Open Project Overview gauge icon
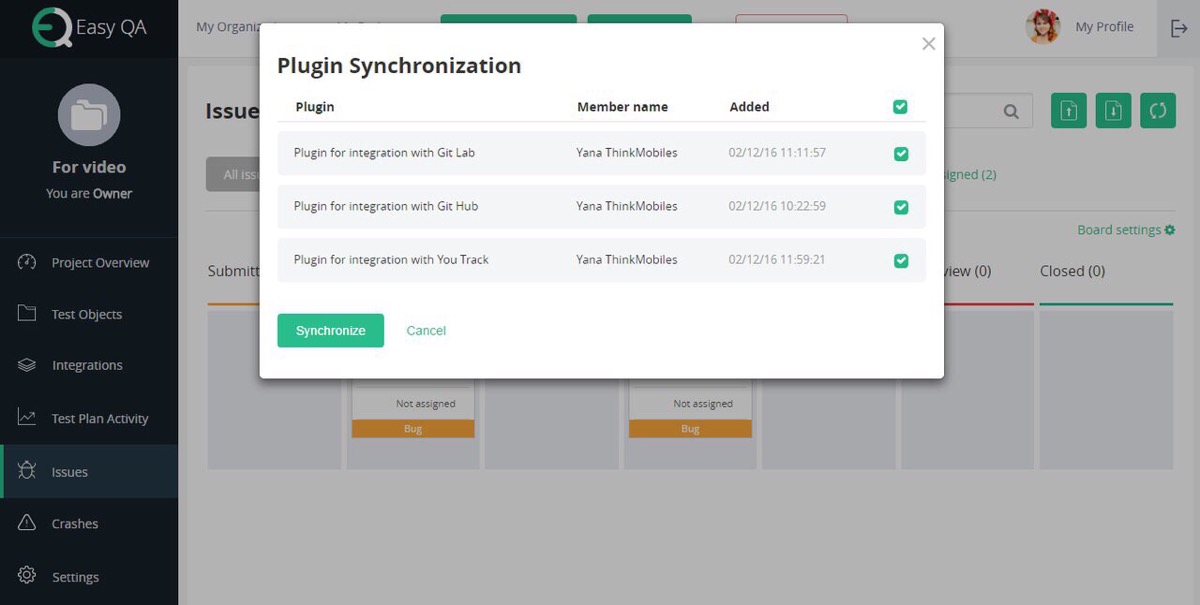Image resolution: width=1200 pixels, height=605 pixels. 27,262
